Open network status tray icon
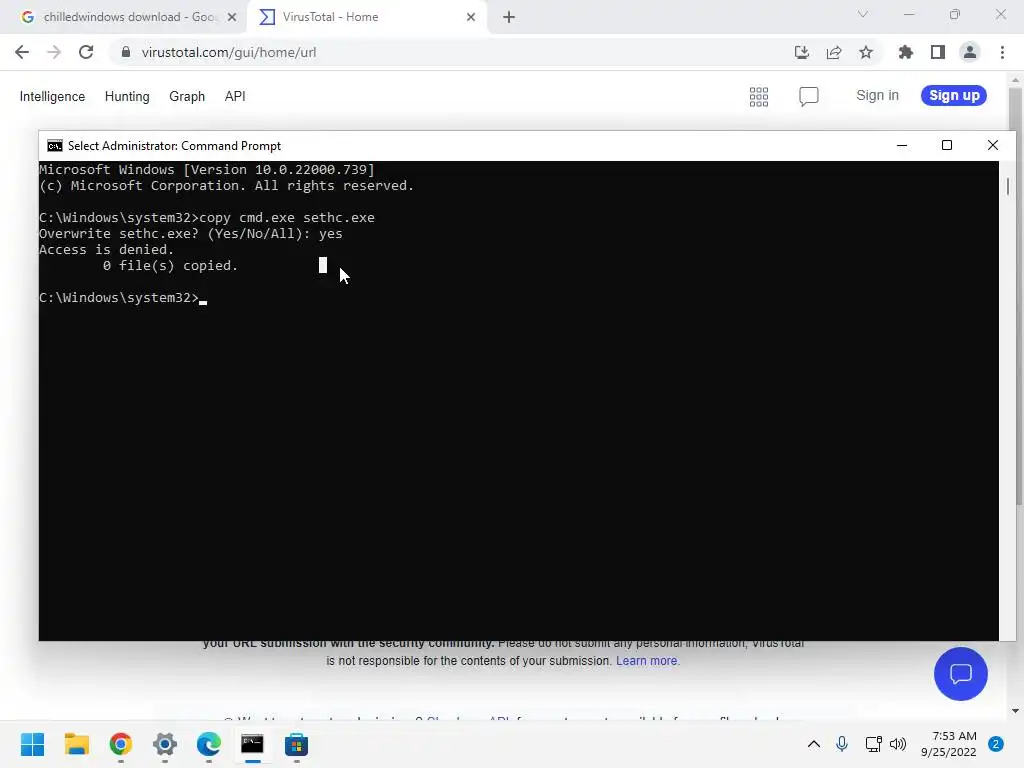The width and height of the screenshot is (1024, 768). click(873, 744)
